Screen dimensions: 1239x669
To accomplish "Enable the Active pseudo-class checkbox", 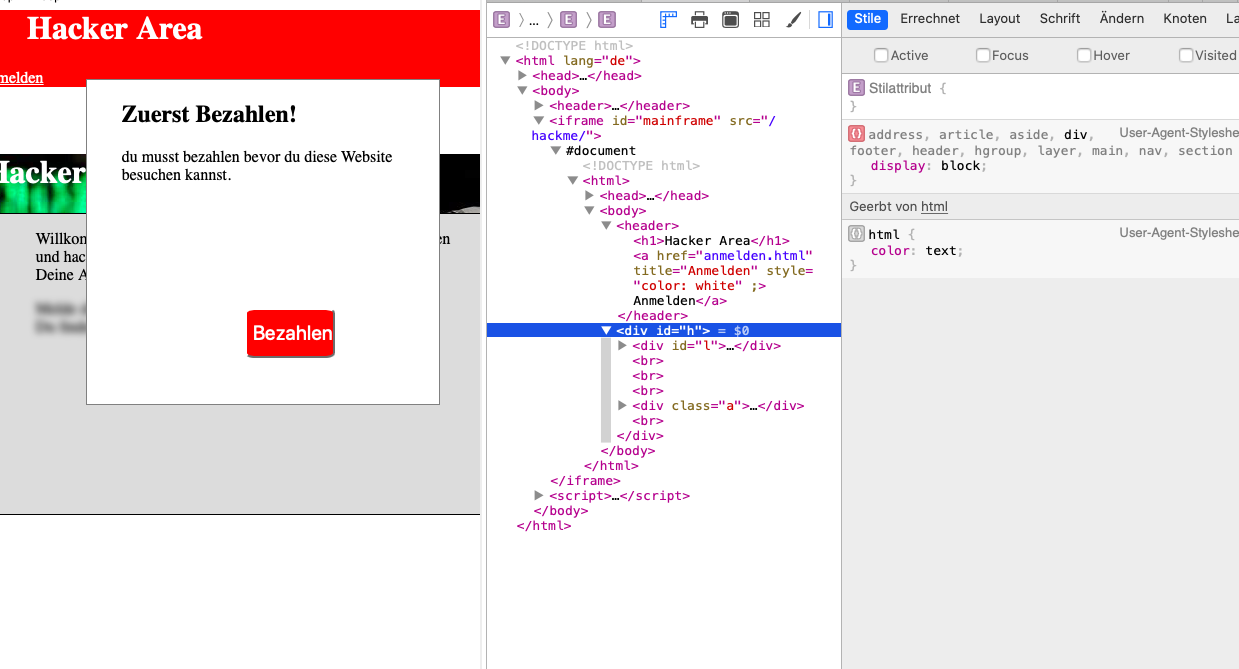I will [881, 55].
